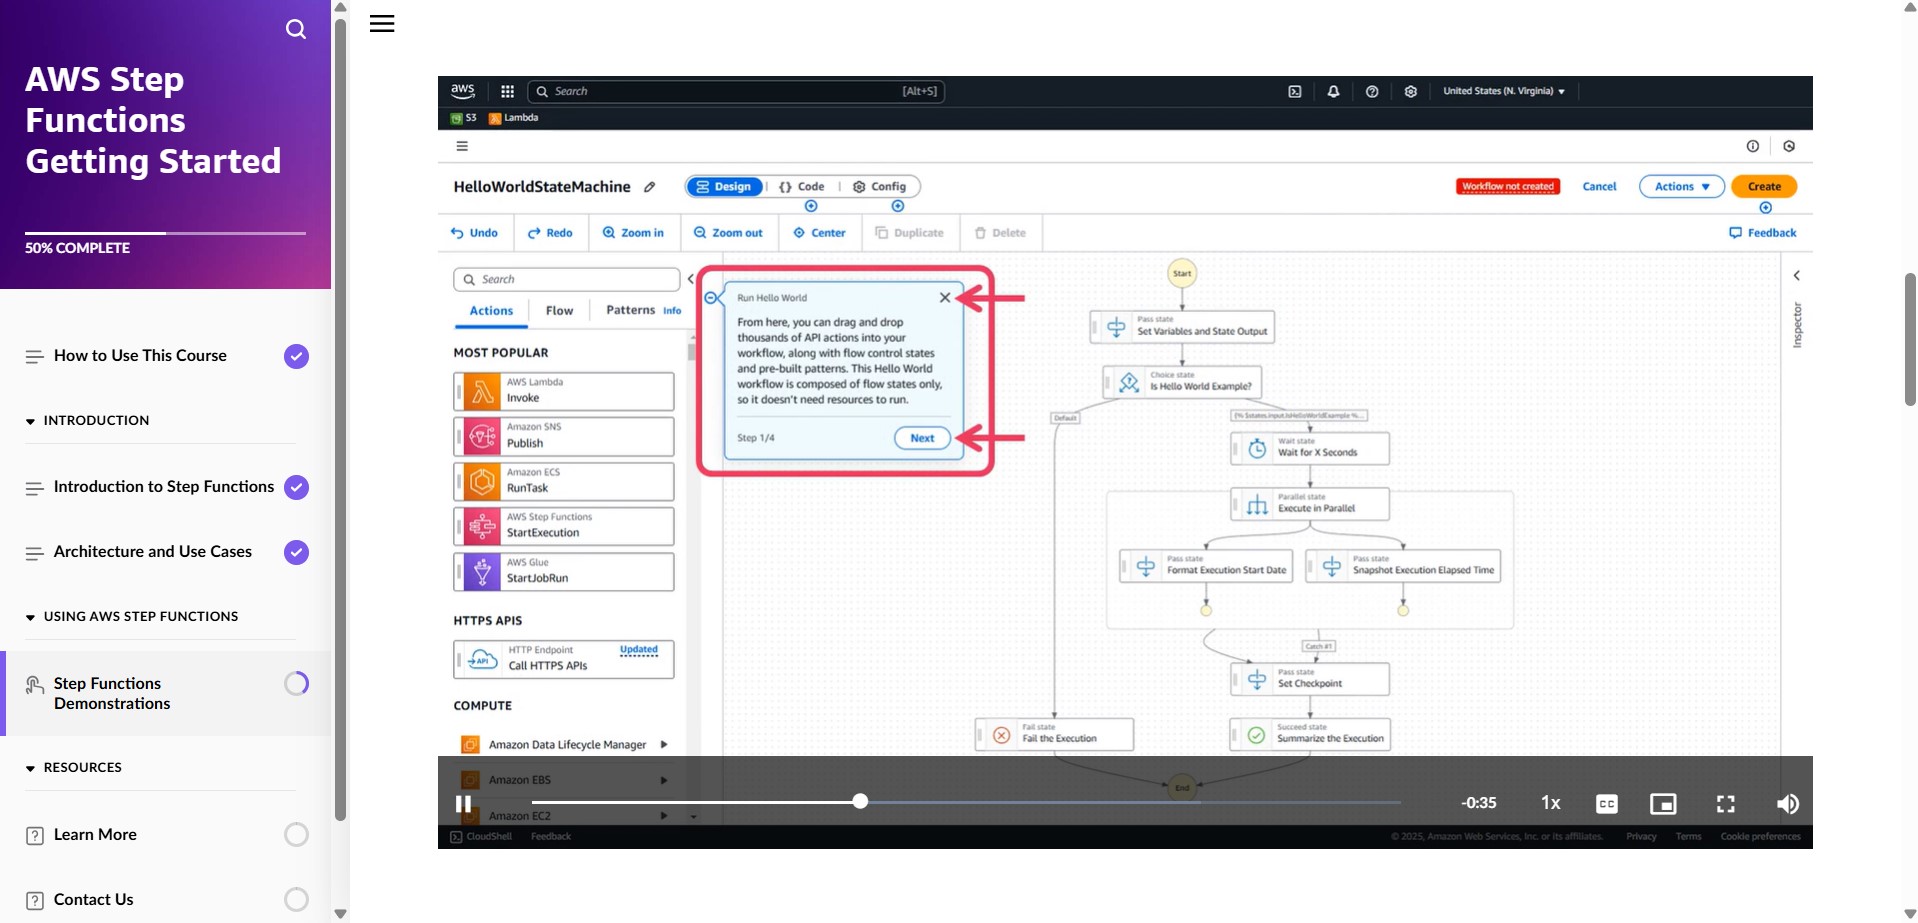Open the S3 favorite shortcut

coord(464,118)
